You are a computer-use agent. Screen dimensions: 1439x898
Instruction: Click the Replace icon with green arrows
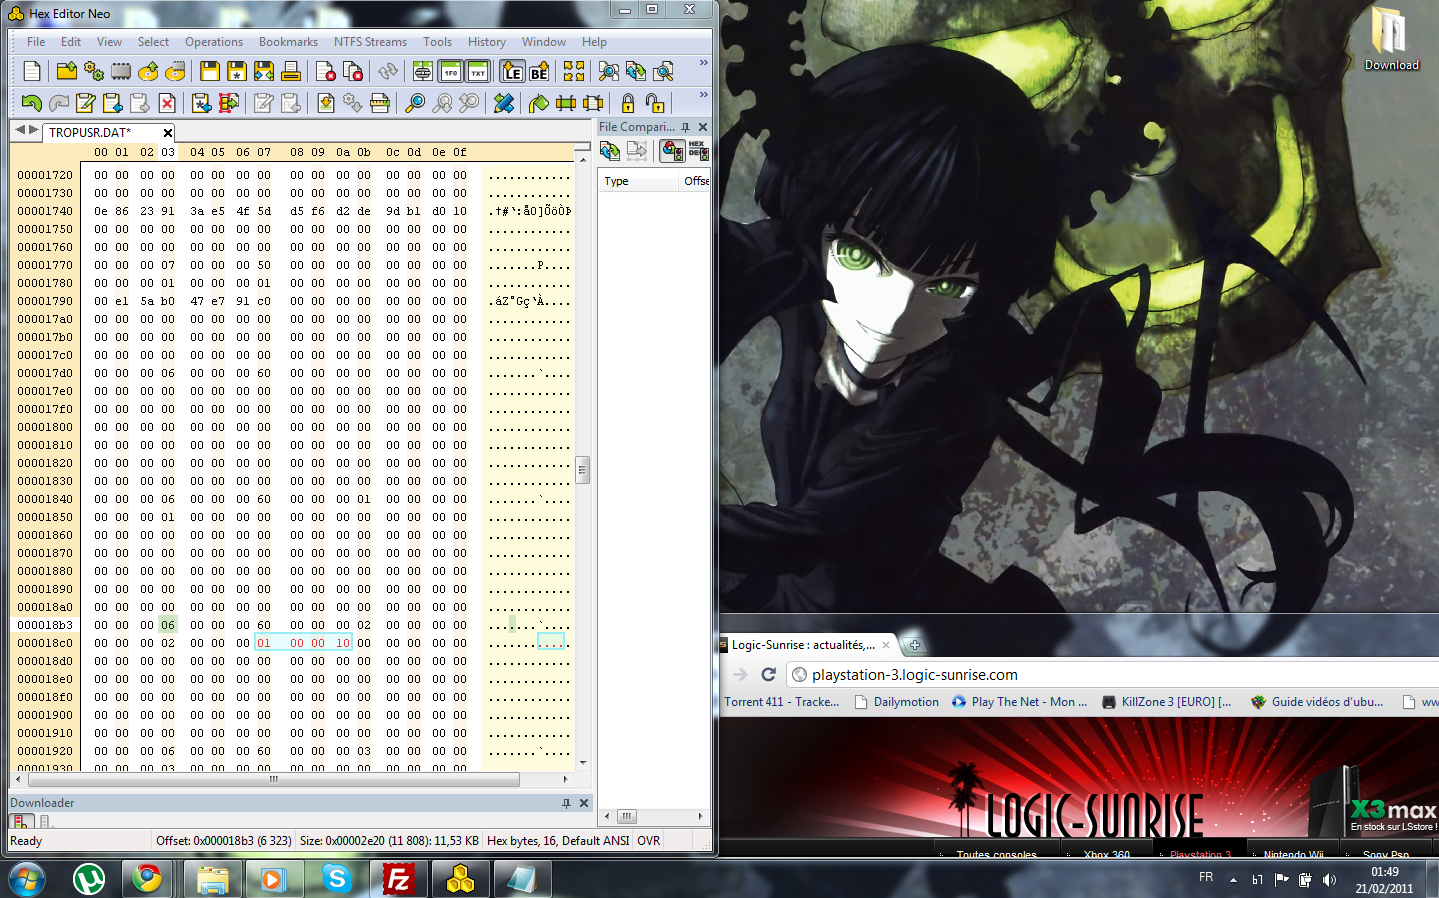(x=636, y=71)
